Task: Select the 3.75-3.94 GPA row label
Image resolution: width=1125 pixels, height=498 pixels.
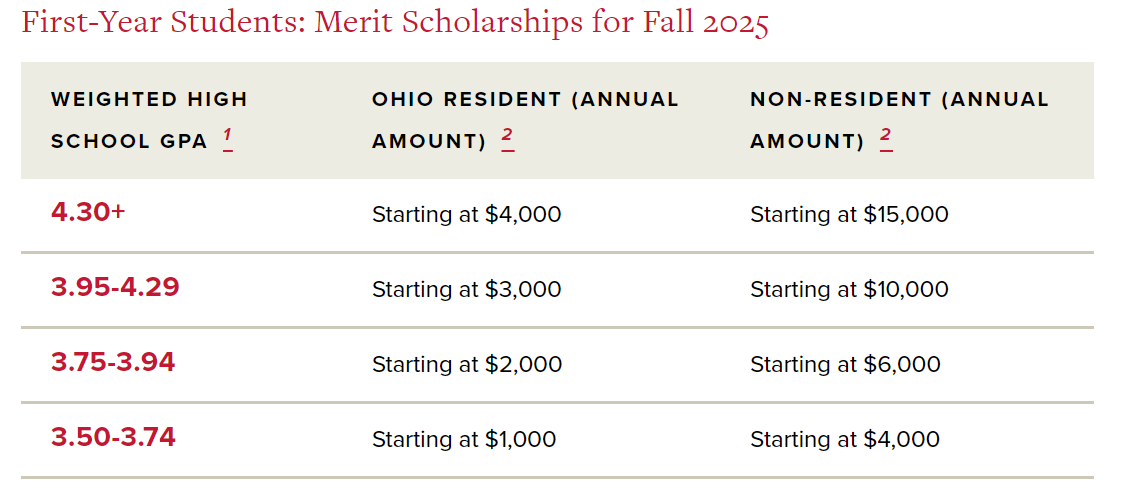Action: click(113, 363)
